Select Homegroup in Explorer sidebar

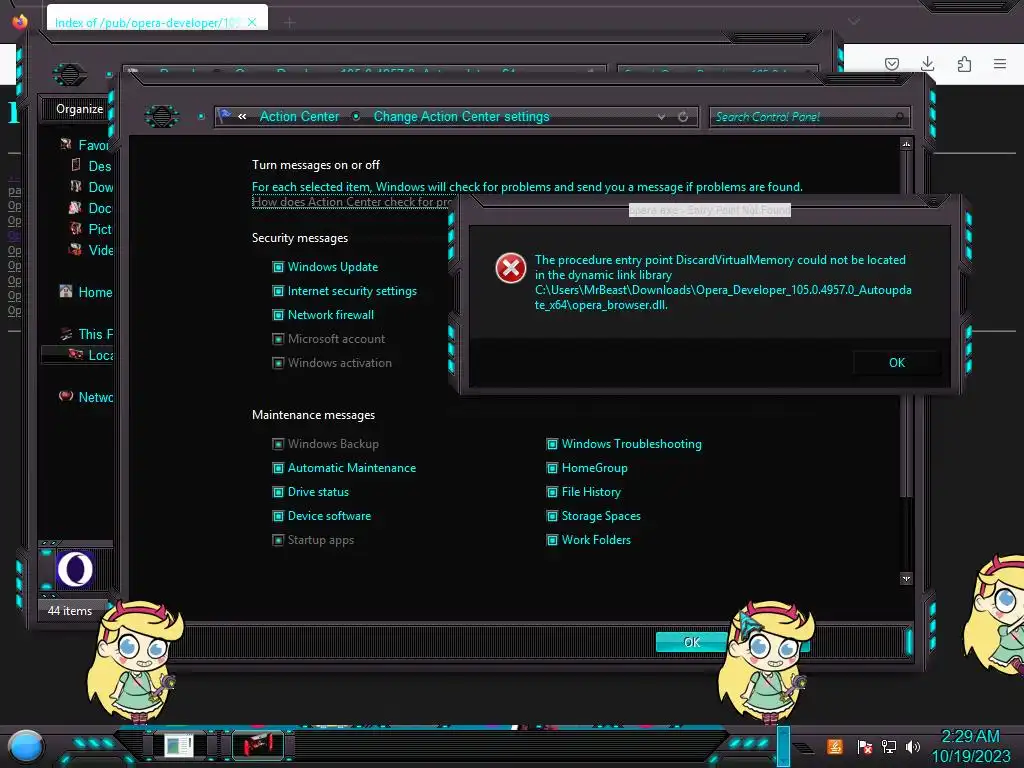coord(86,292)
